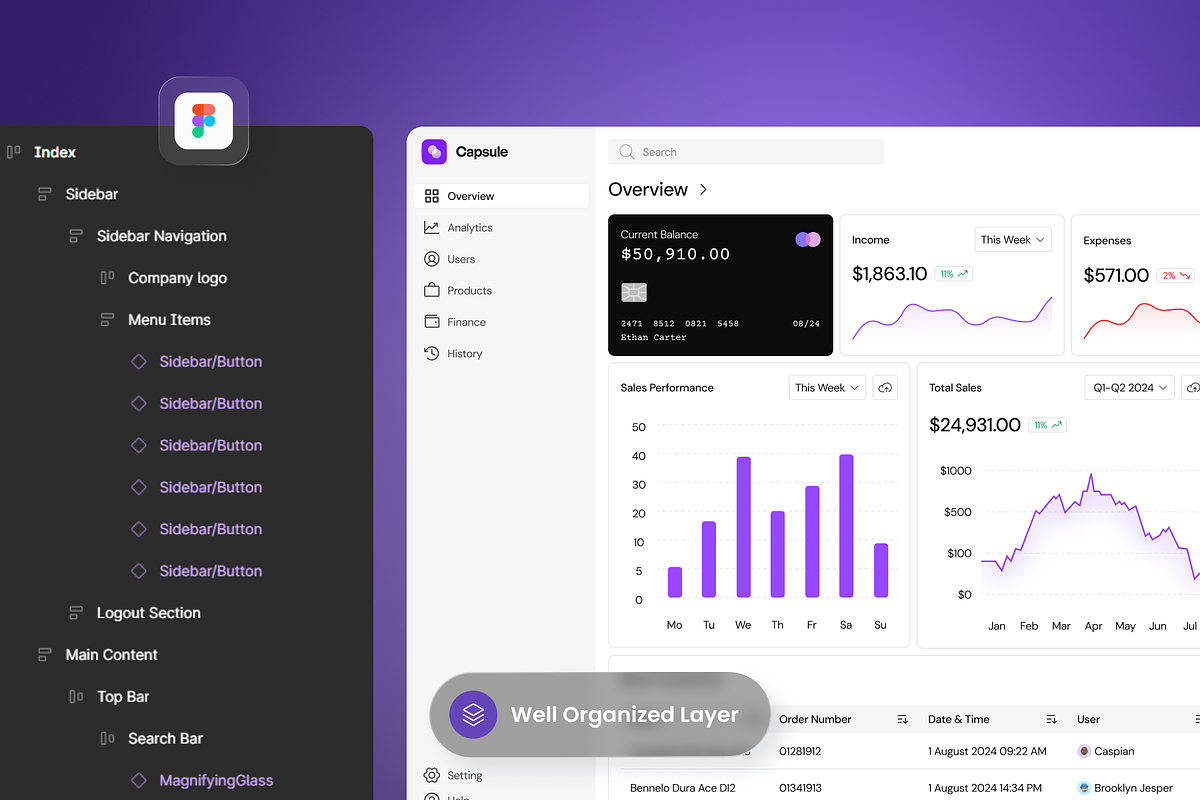Image resolution: width=1200 pixels, height=800 pixels.
Task: Open the Q1-Q2 2024 dropdown
Action: click(1130, 388)
